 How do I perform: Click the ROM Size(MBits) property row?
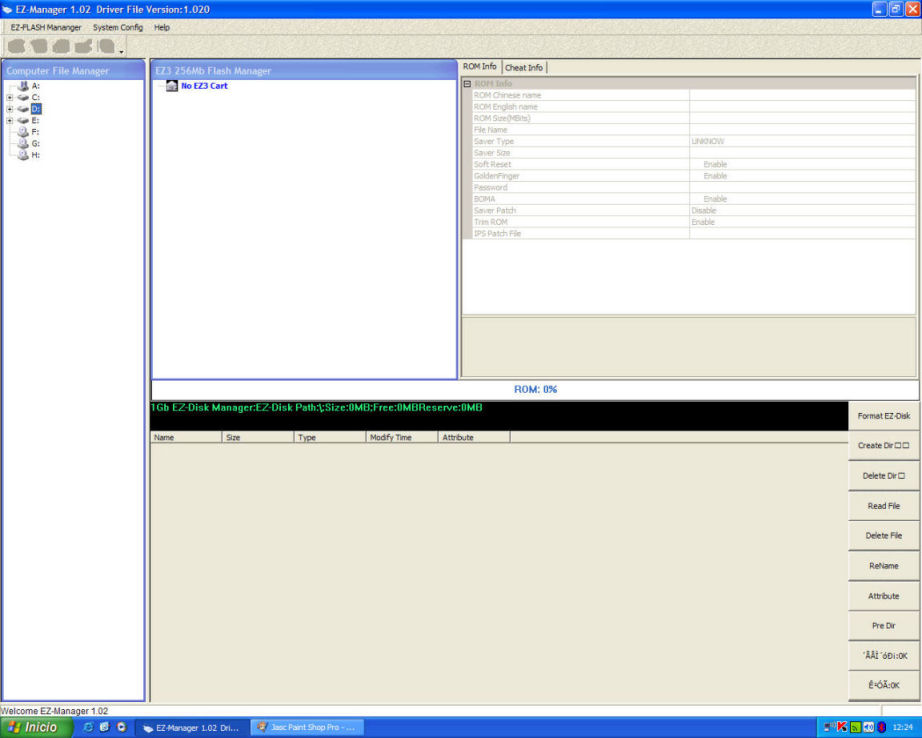(694, 118)
